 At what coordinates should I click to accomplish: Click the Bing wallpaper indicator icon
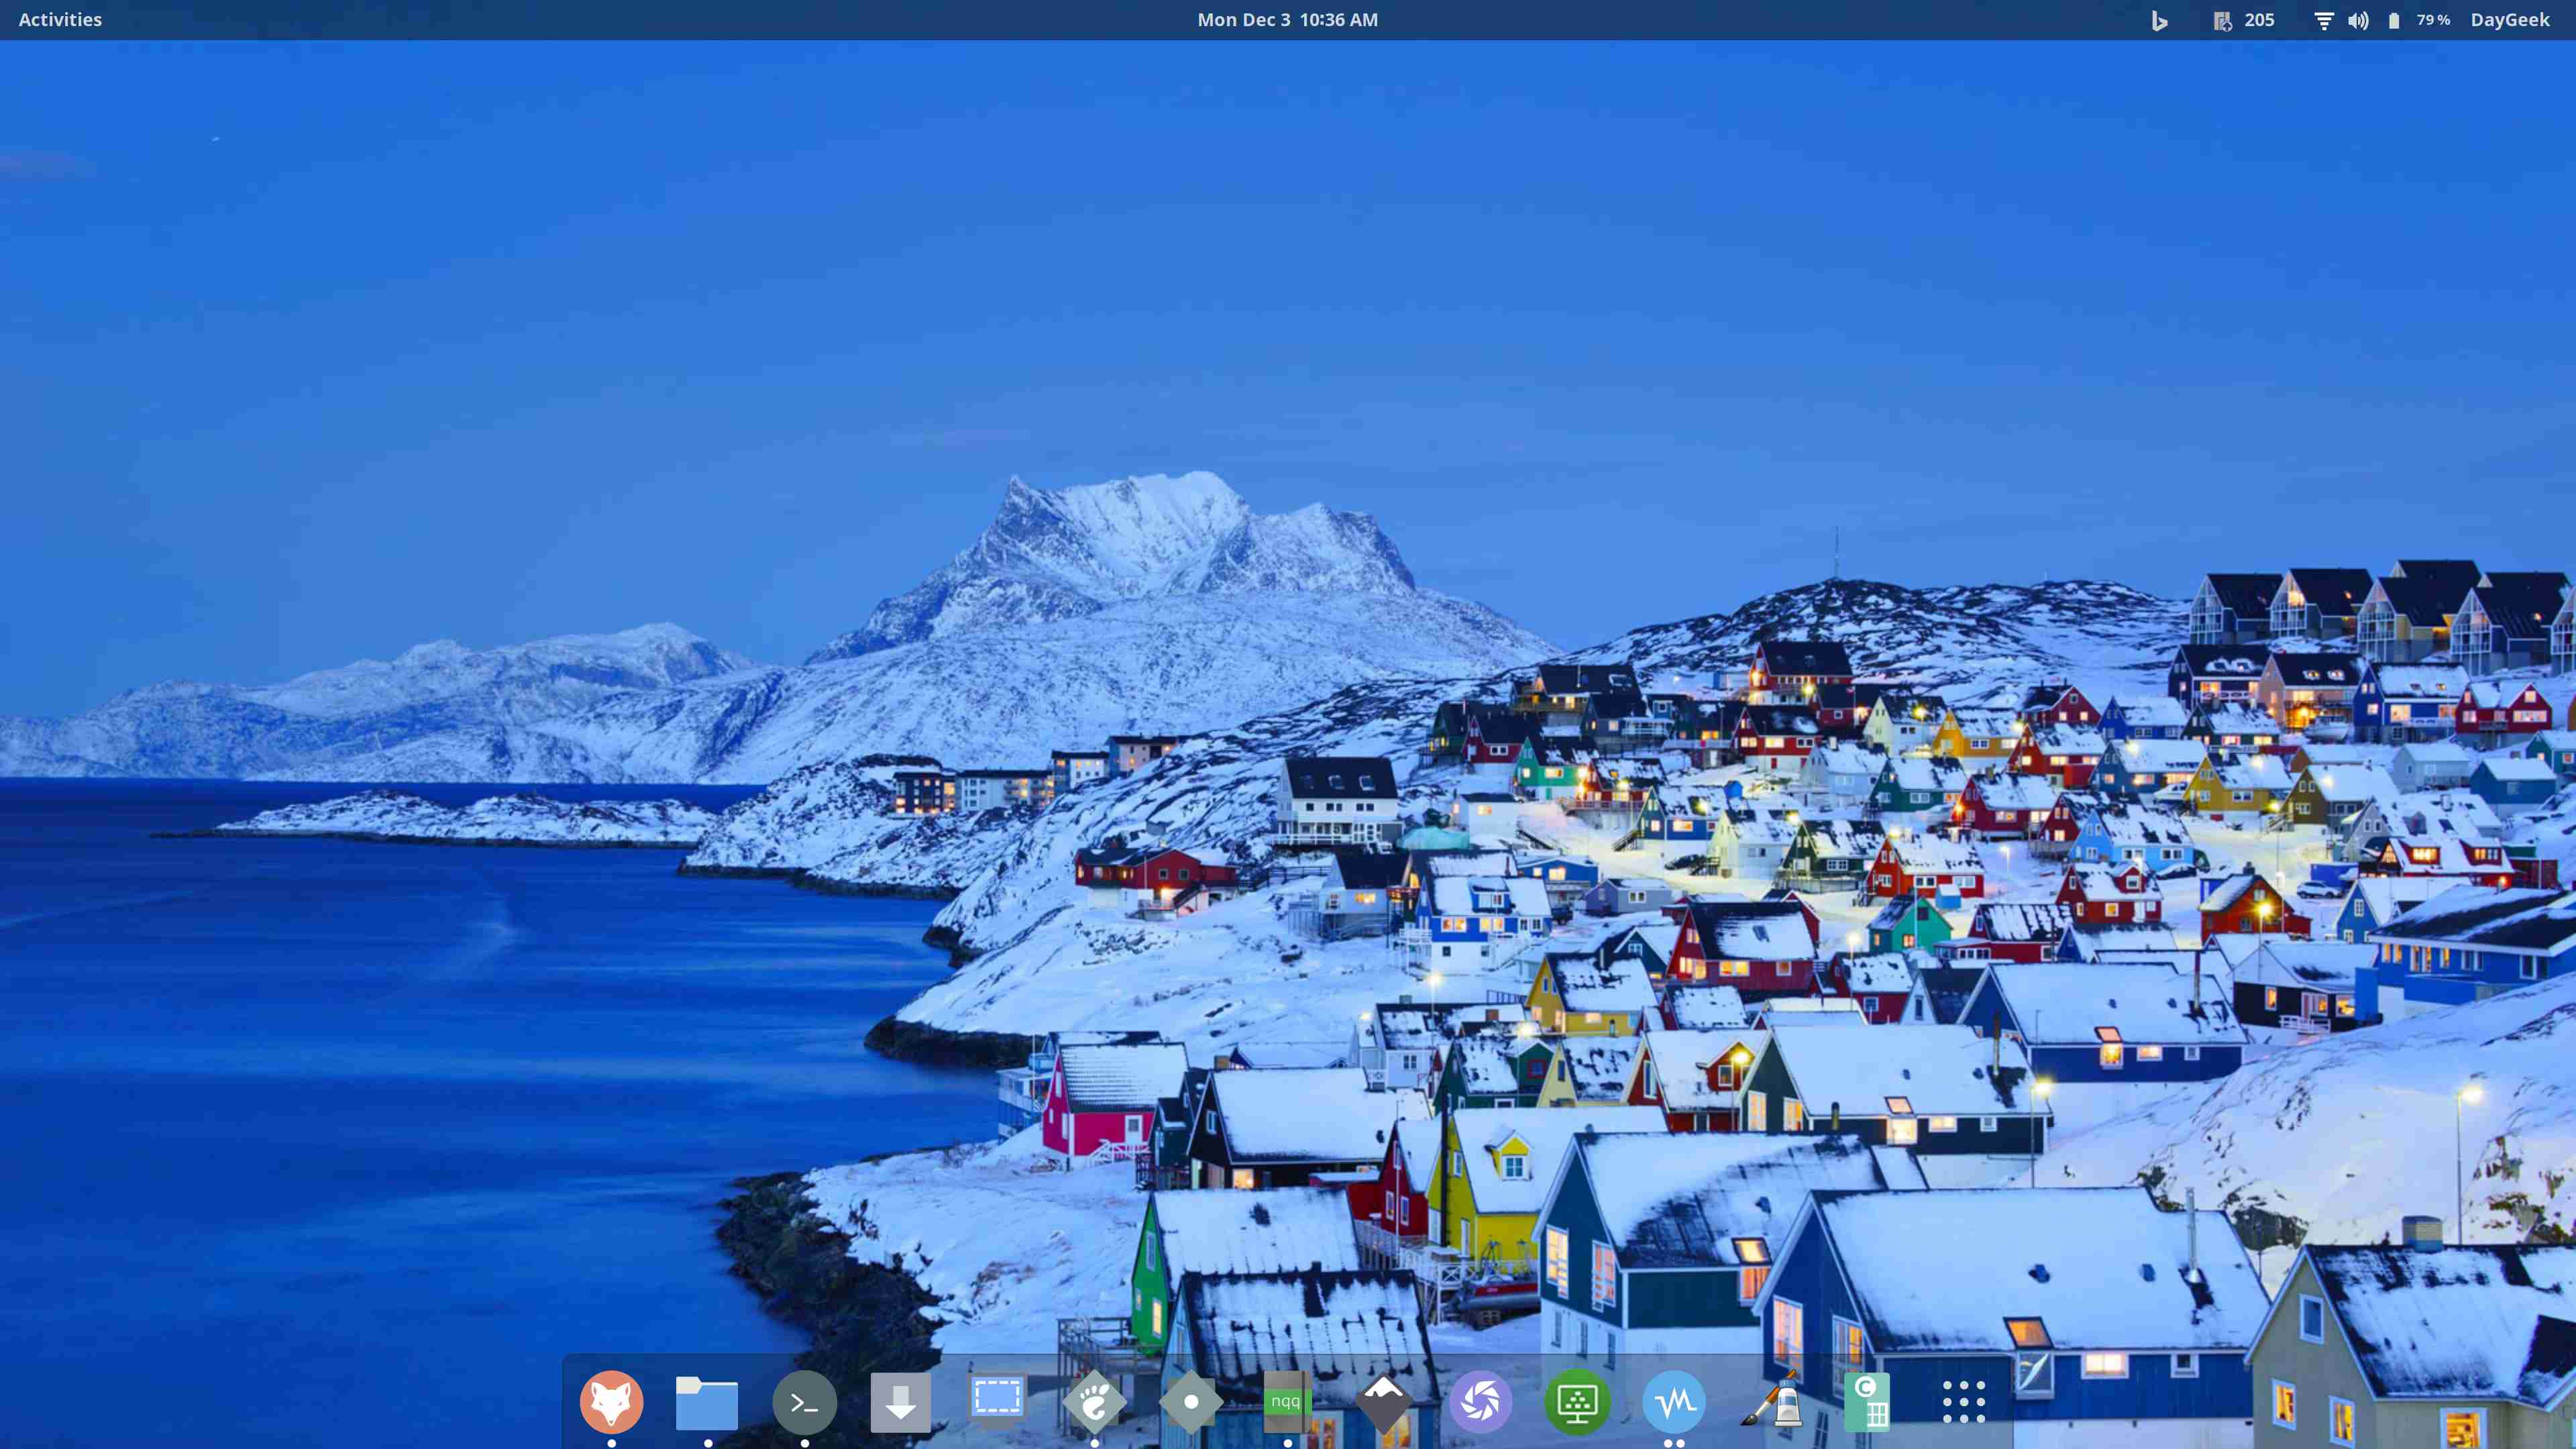(2159, 20)
